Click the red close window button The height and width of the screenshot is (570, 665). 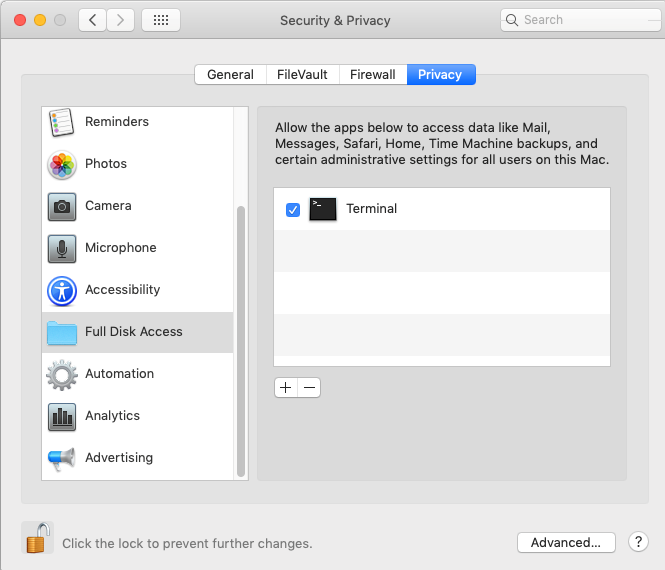point(20,20)
